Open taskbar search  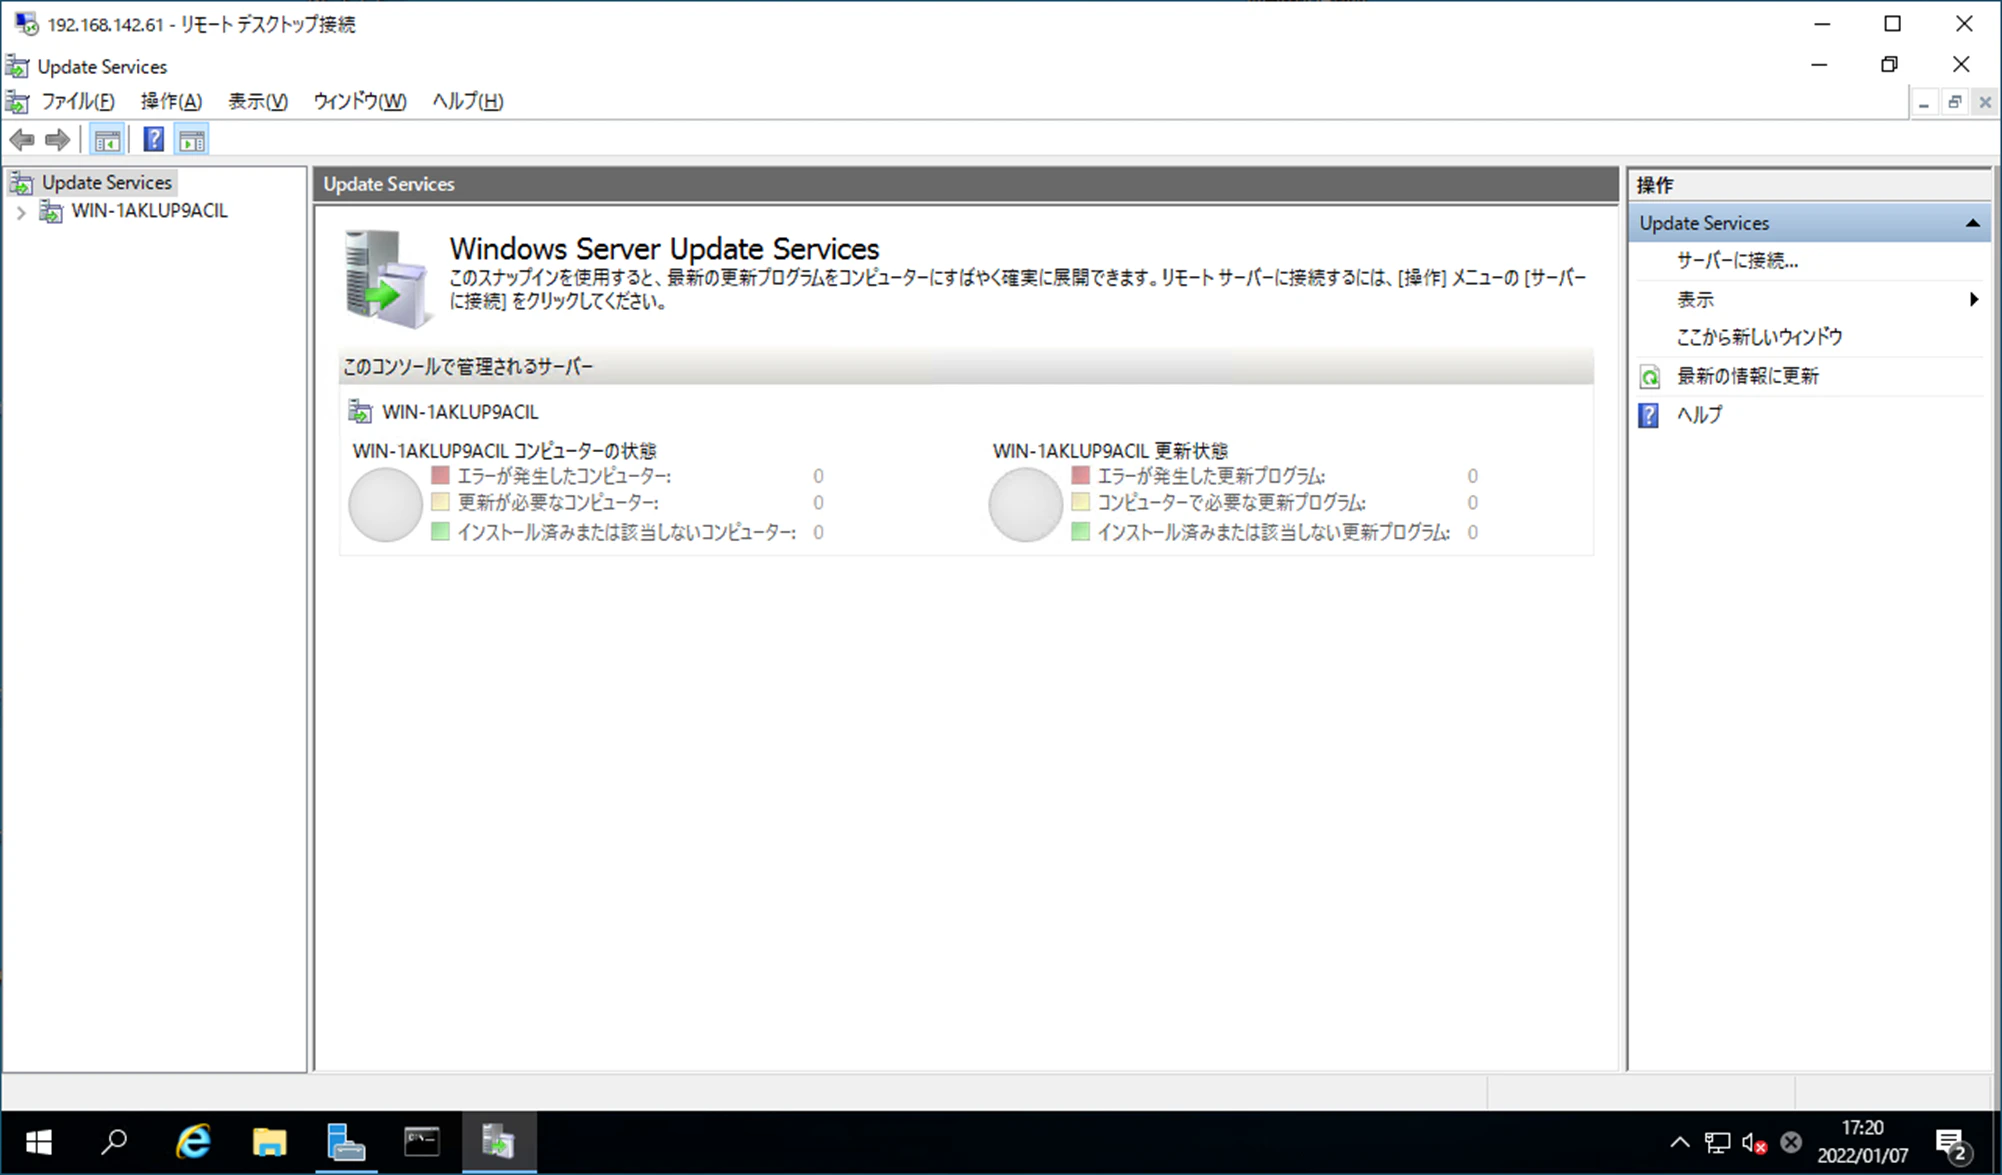114,1142
